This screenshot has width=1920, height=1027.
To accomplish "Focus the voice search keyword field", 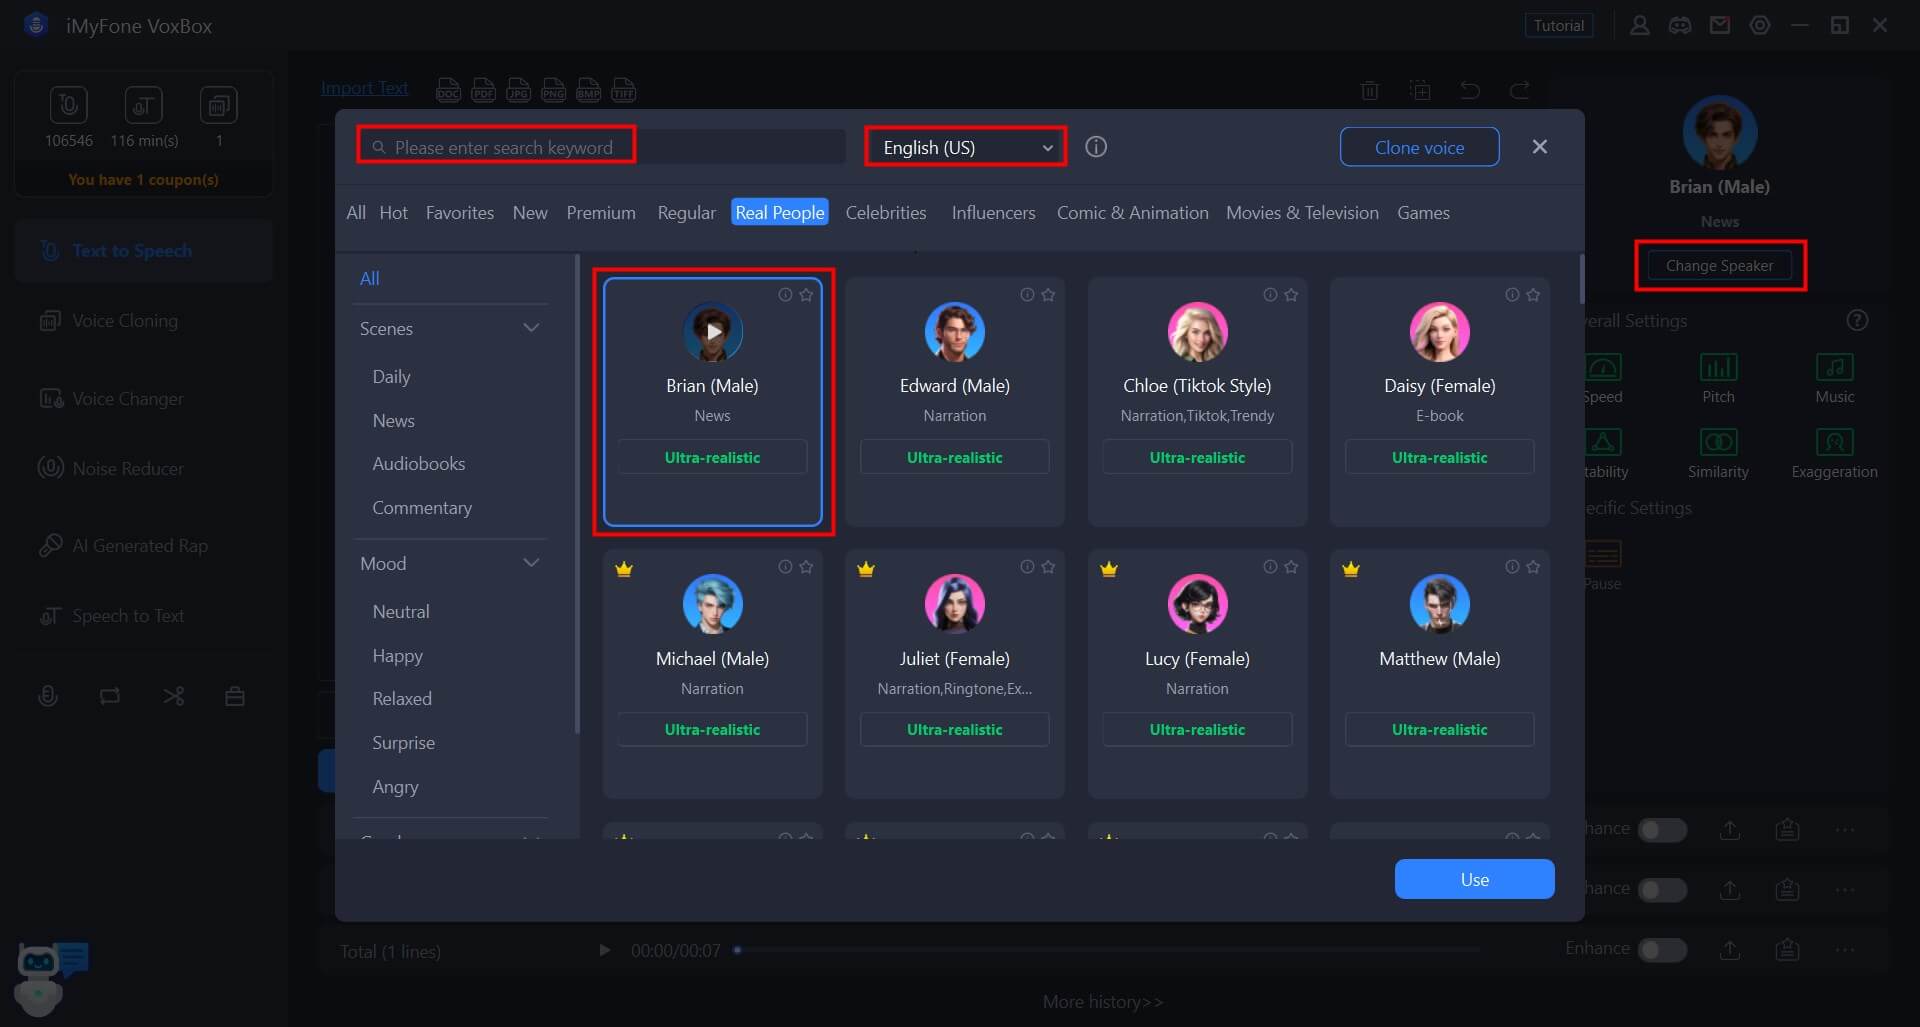I will pos(600,147).
